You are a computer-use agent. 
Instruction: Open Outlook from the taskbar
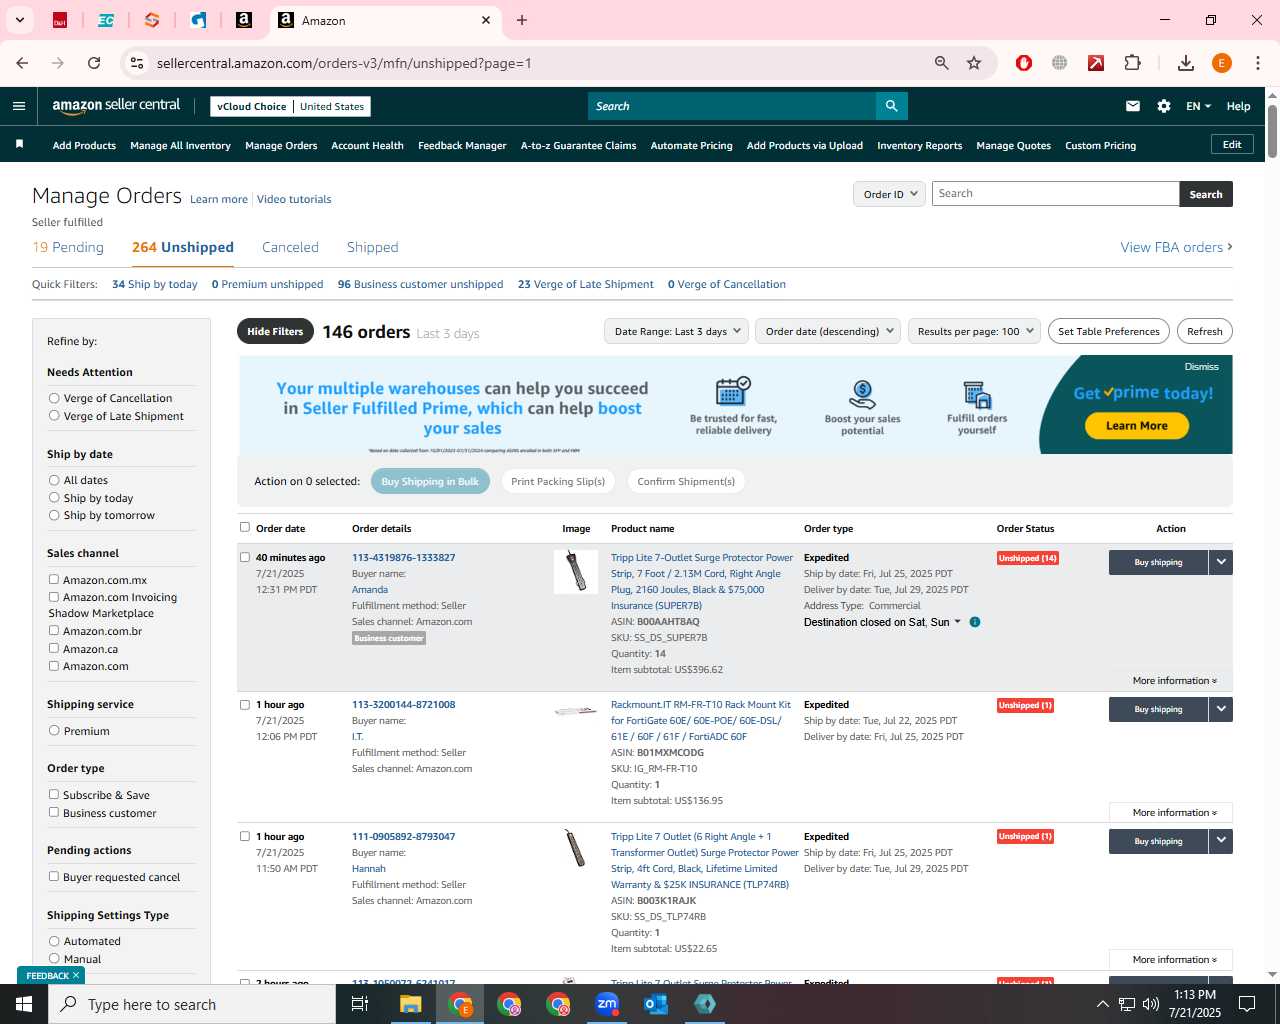pyautogui.click(x=656, y=1004)
